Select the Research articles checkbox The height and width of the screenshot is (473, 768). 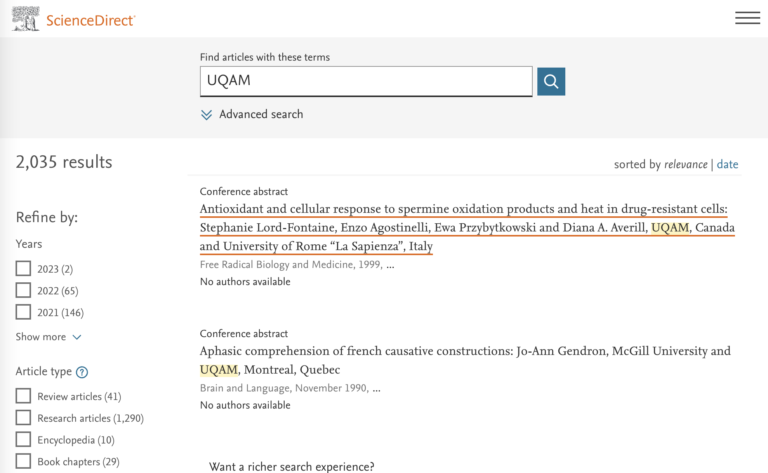click(x=23, y=418)
